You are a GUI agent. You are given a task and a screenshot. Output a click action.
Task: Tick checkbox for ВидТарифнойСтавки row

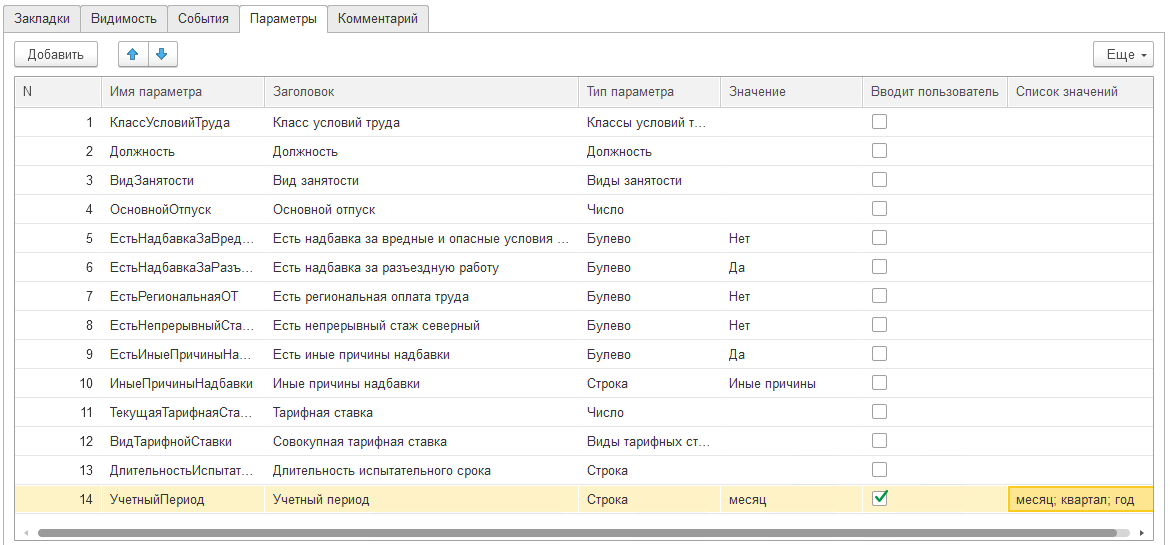tap(880, 440)
